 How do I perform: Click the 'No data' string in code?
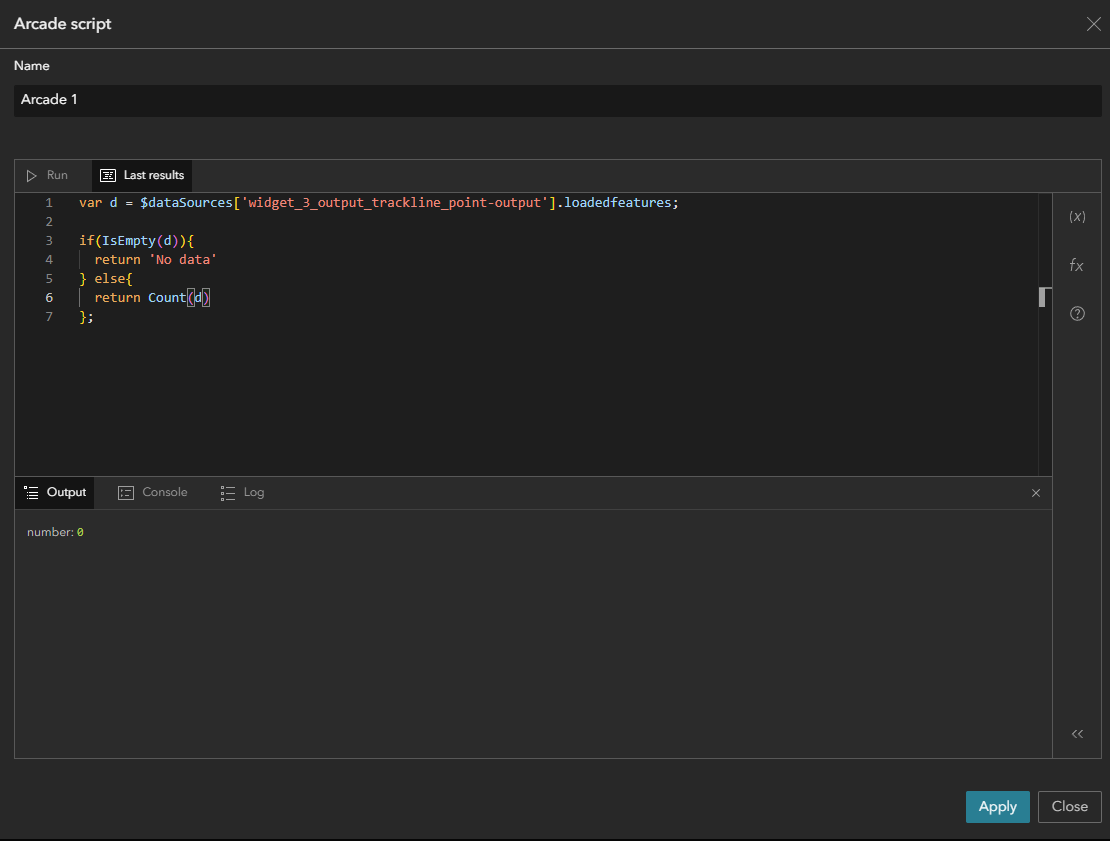[183, 259]
